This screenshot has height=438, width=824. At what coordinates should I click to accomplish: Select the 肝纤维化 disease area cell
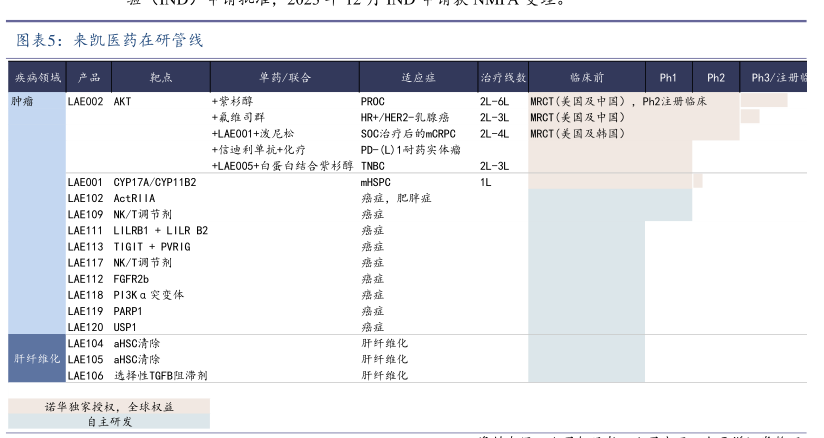36,358
